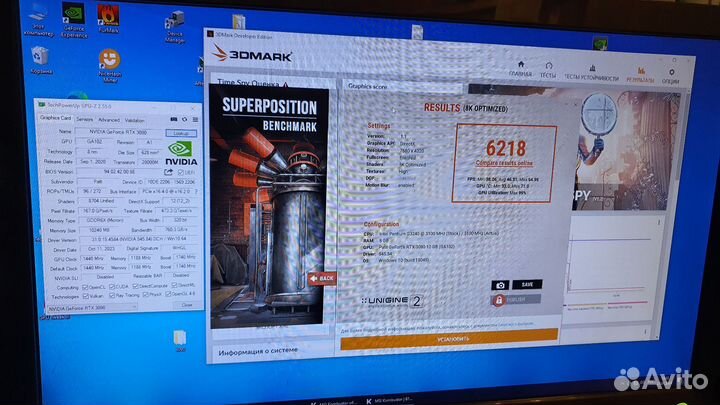Screen dimensions: 720x405
Task: Open the GPU selection dropdown in GPU-Z
Action: (x=100, y=310)
